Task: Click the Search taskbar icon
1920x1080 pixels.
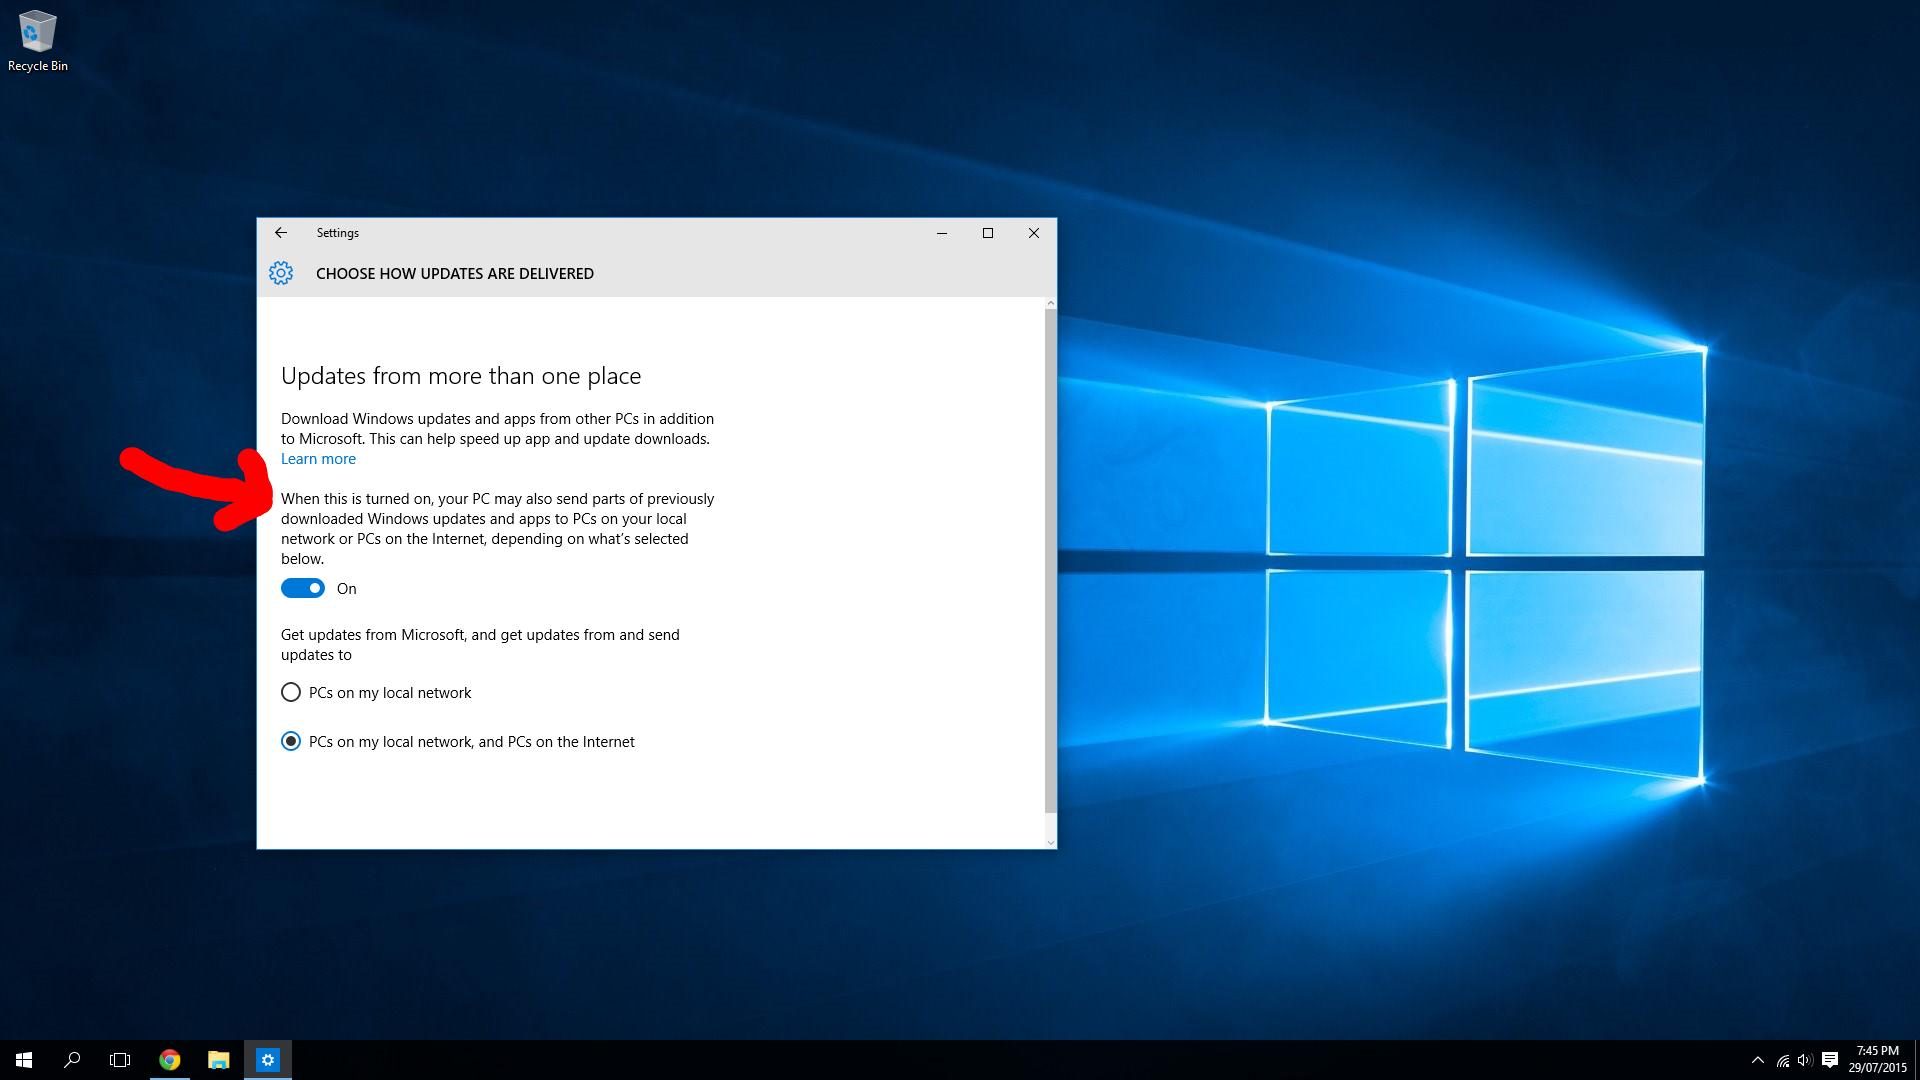Action: pos(73,1059)
